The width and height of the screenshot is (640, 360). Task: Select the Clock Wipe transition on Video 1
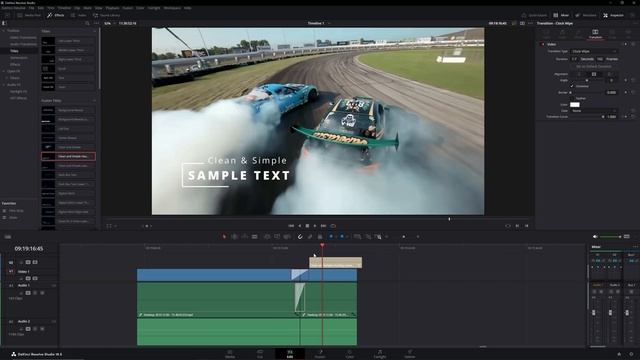point(300,275)
